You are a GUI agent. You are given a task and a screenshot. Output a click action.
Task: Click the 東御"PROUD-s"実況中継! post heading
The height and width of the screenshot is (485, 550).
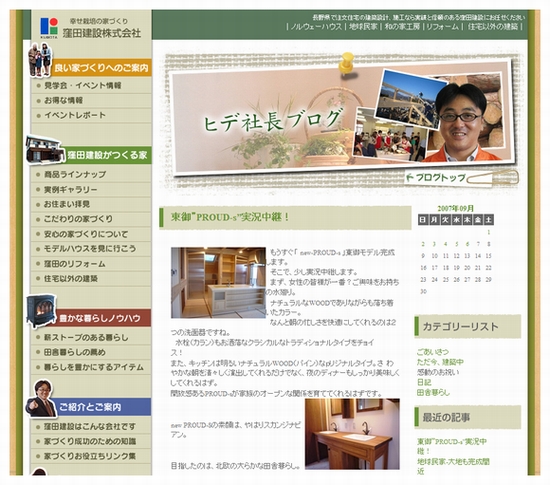click(x=230, y=217)
